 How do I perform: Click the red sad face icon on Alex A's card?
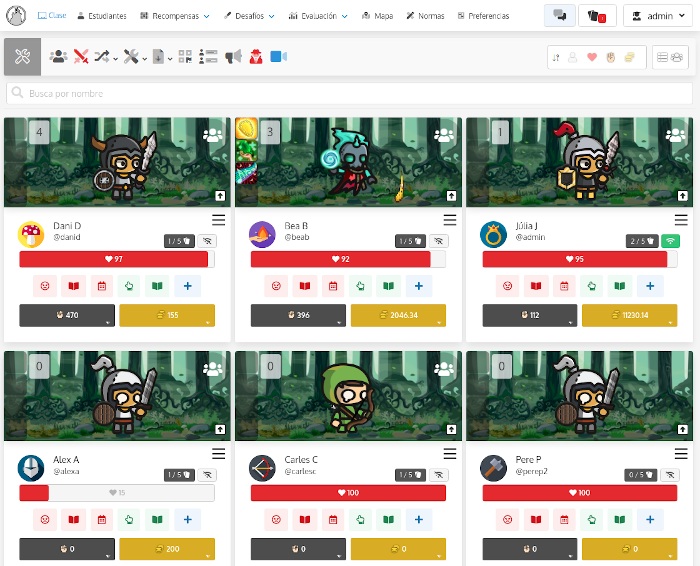44,520
